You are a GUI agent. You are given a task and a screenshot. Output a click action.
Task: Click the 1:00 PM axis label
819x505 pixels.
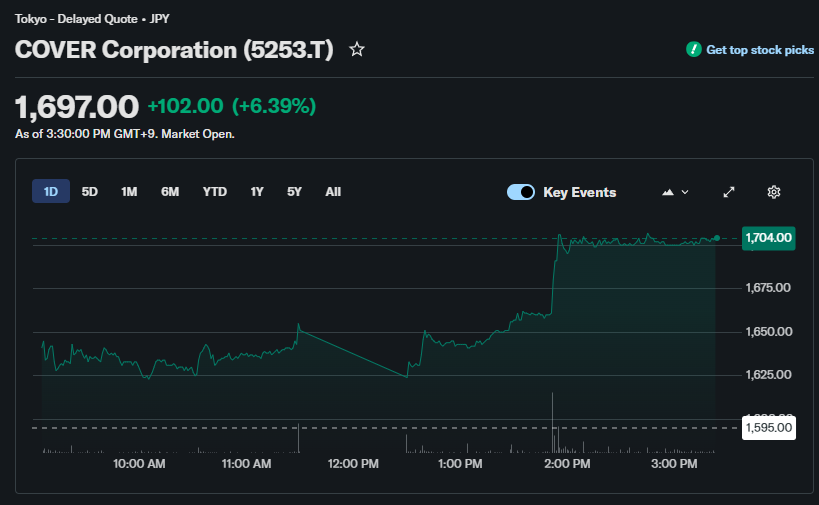pos(460,464)
